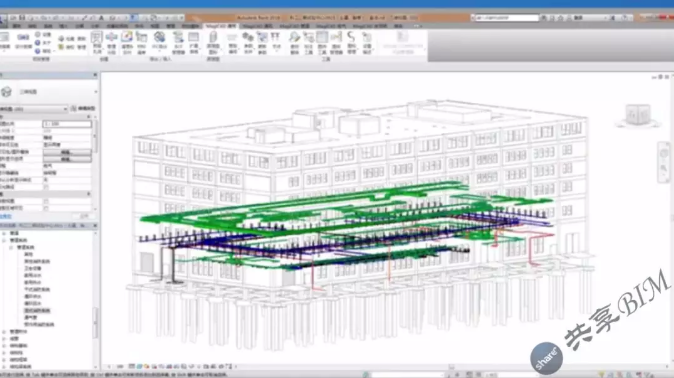Toggle the Crop Region Visible checkbox

46,208
